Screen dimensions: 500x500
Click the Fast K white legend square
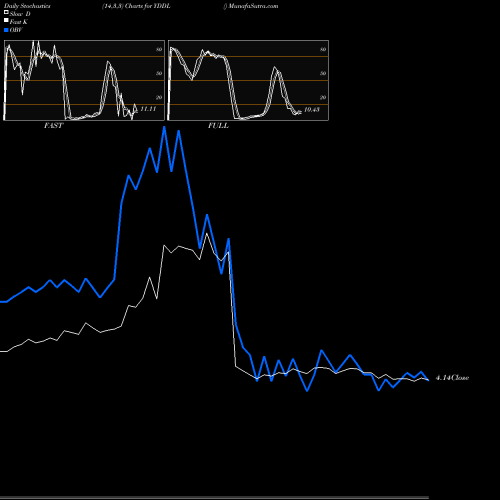click(6, 20)
